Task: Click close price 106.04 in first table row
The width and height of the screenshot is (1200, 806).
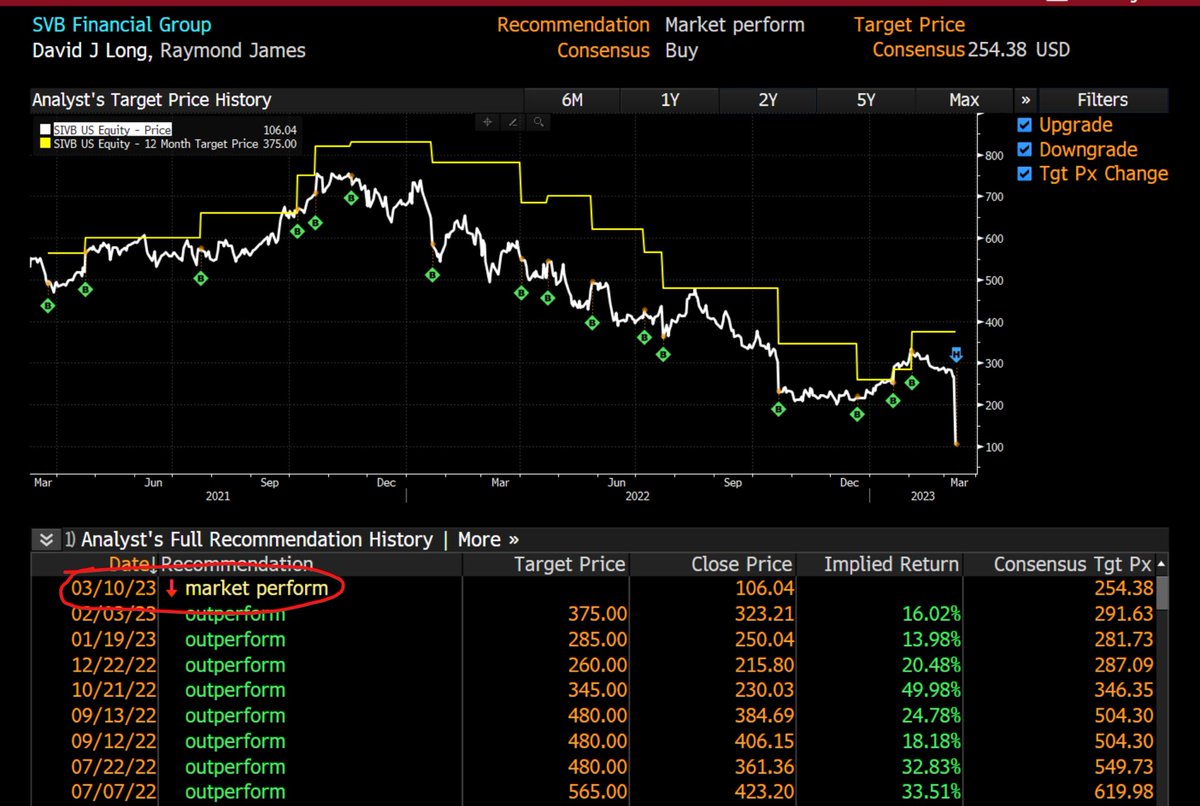Action: click(763, 589)
